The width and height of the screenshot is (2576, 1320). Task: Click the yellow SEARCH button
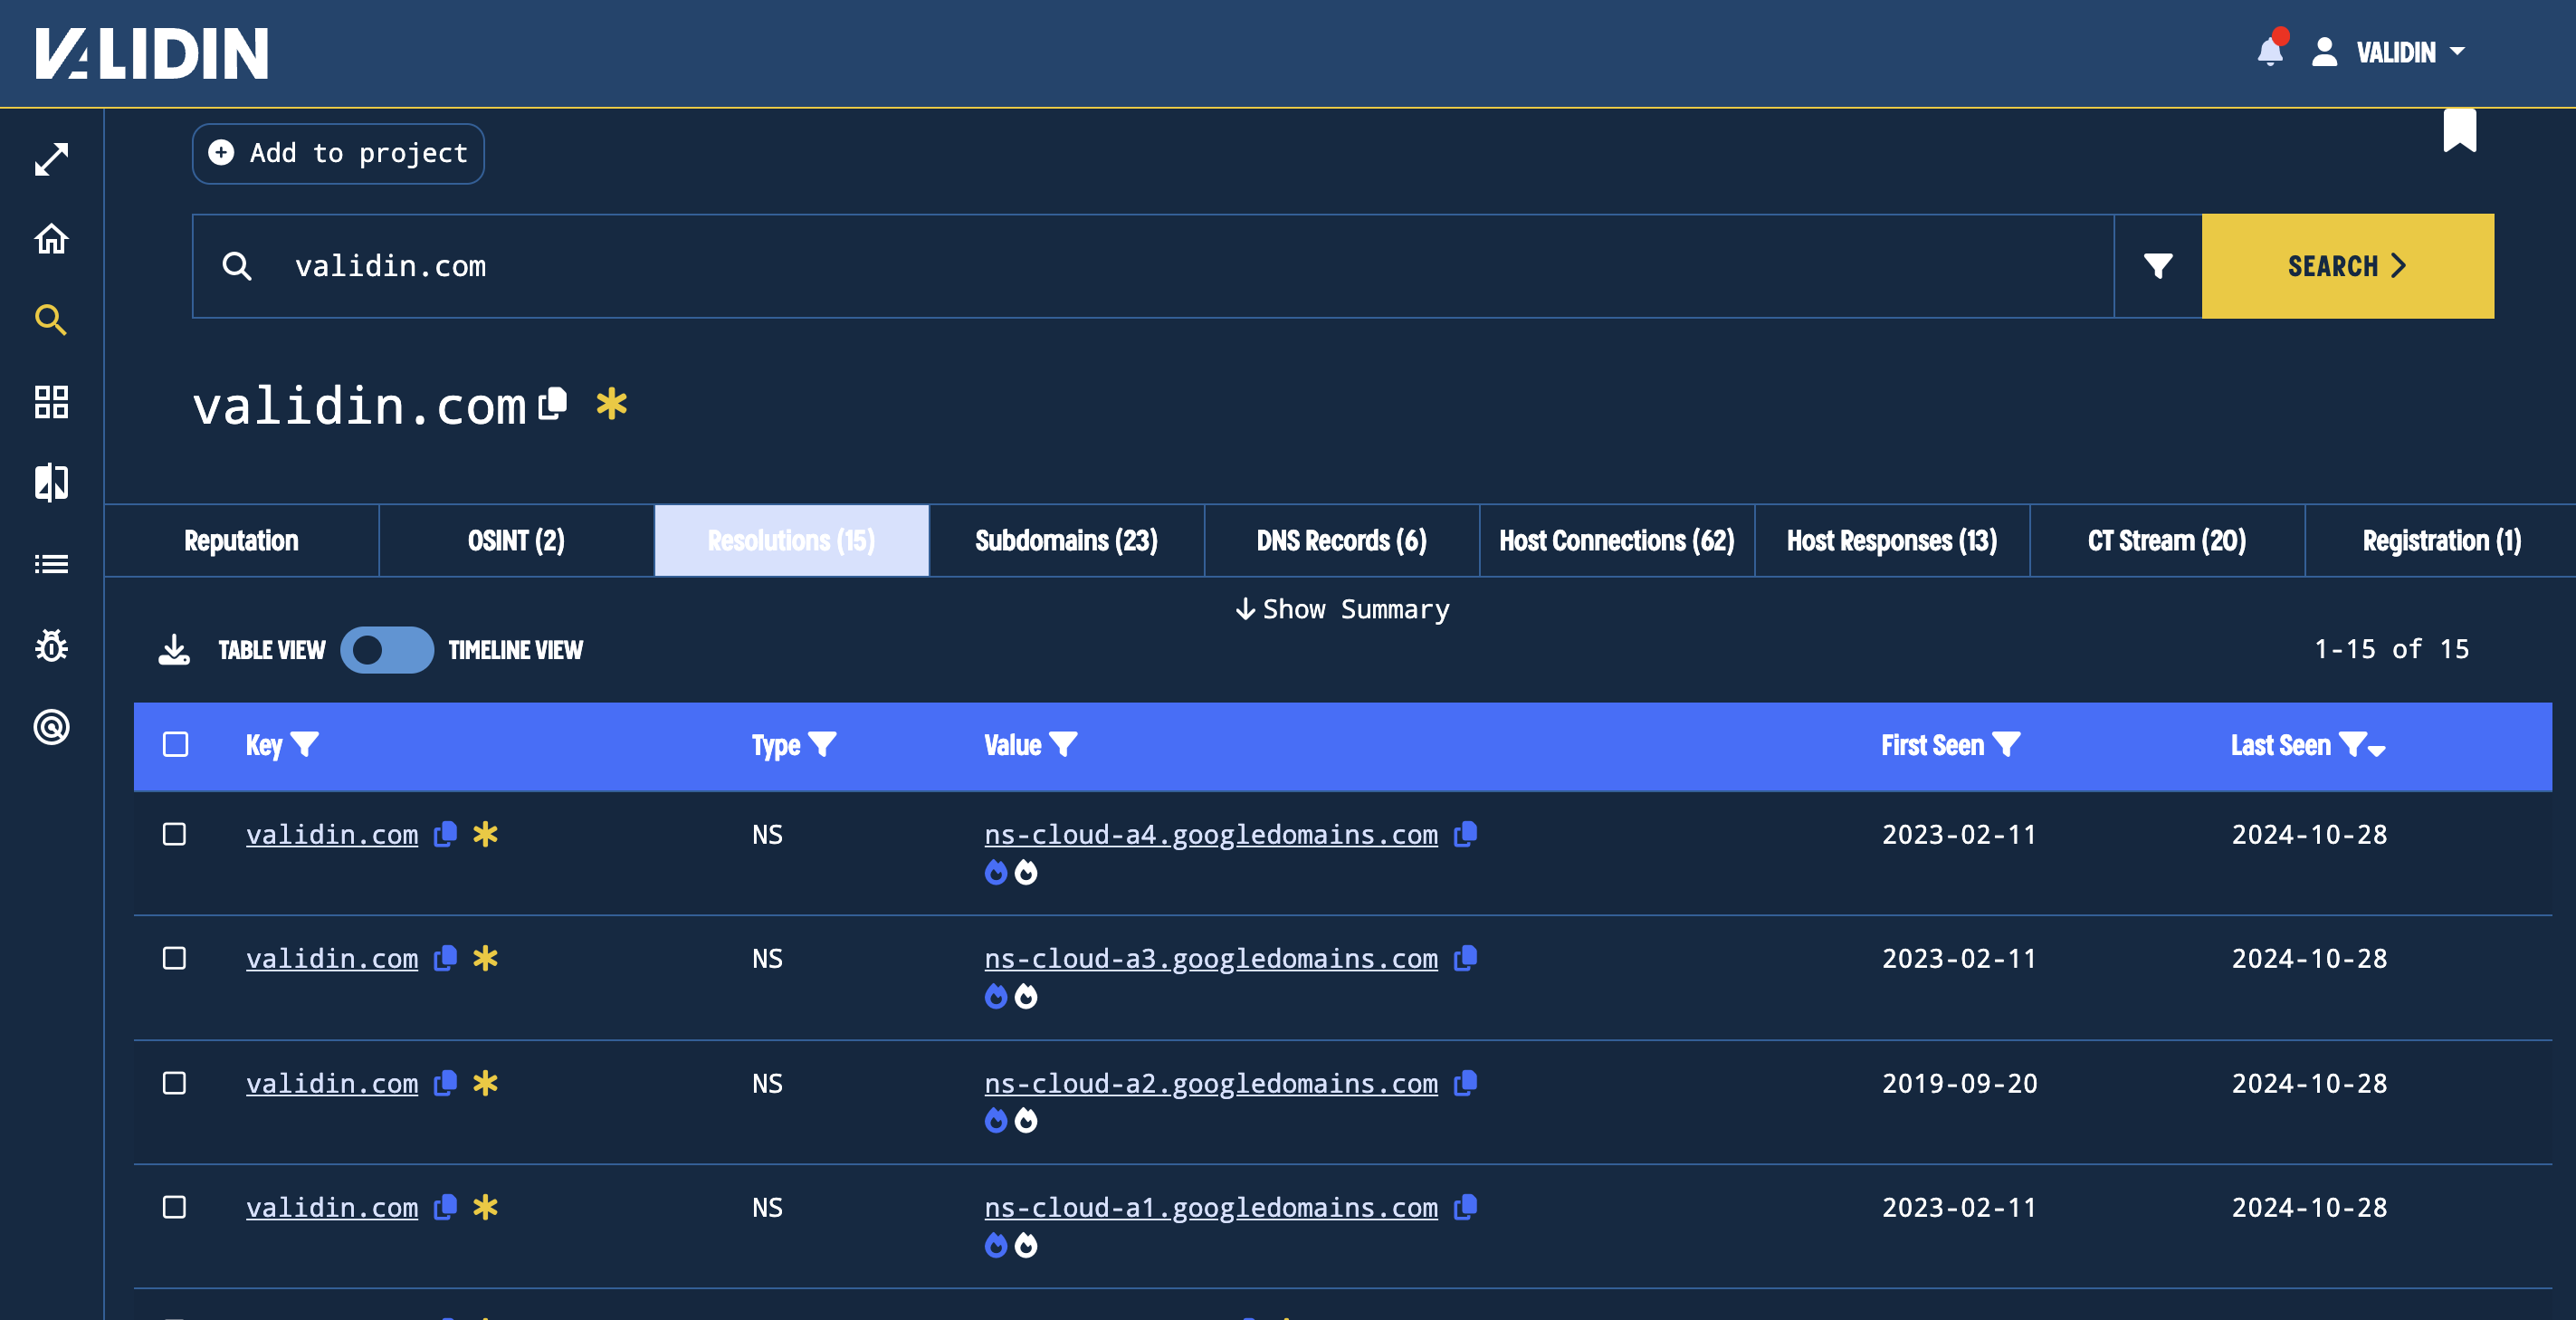click(2347, 266)
